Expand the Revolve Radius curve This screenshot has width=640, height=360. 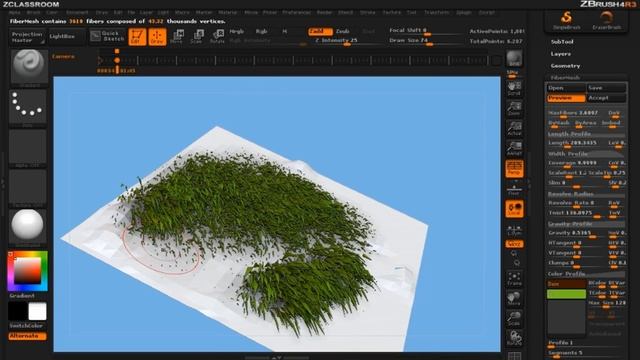coord(586,194)
